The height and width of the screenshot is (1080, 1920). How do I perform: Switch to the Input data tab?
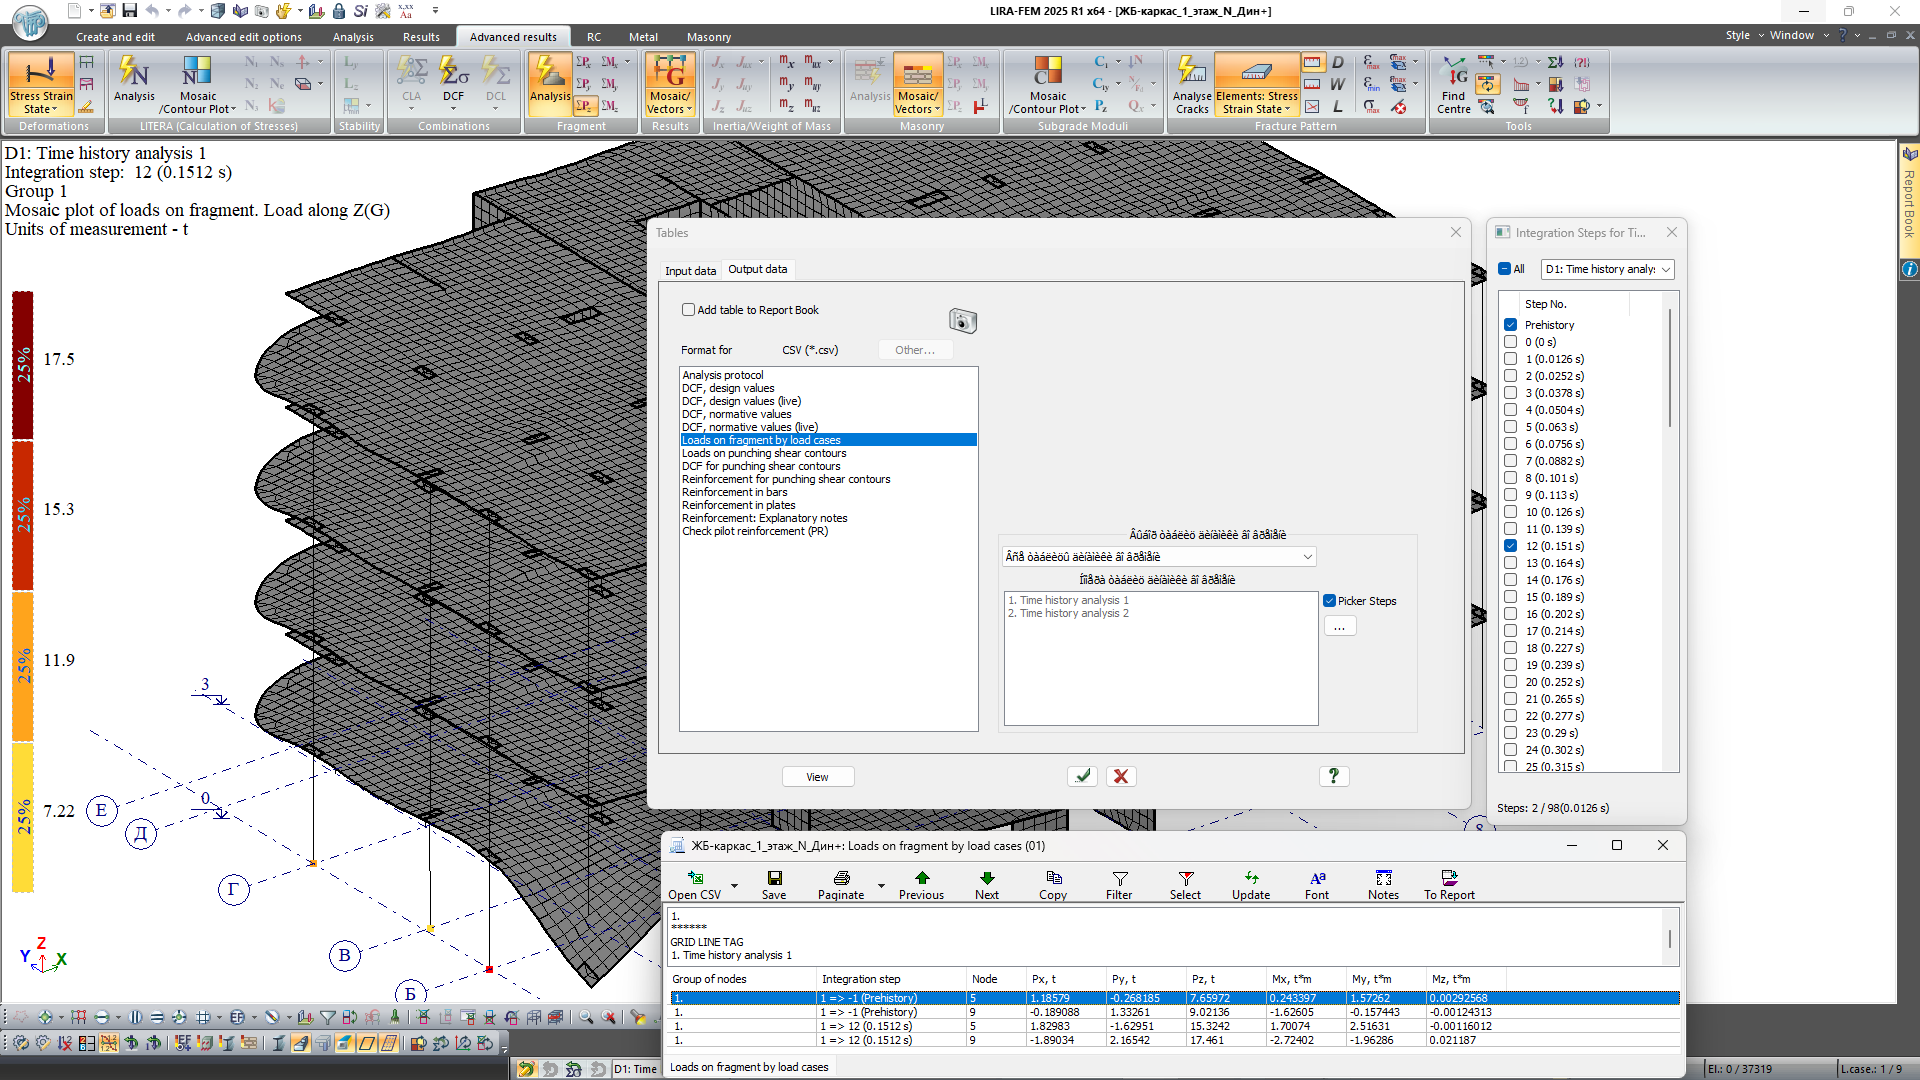pos(690,271)
